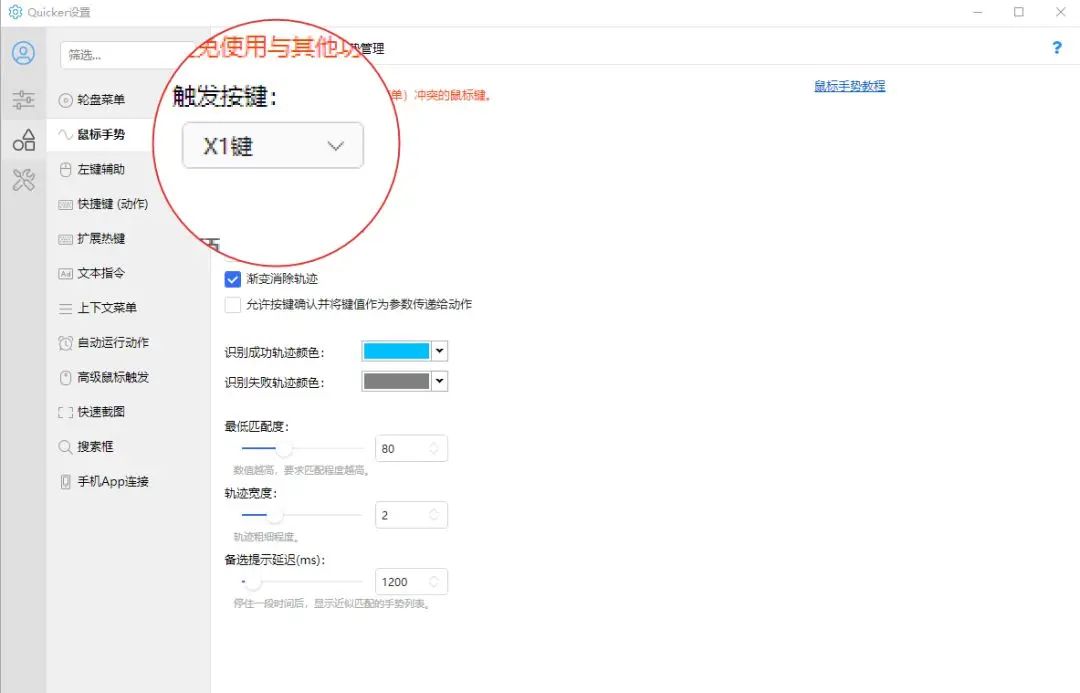Click the gray 识别失败轨迹颜色 swatch

pyautogui.click(x=396, y=382)
